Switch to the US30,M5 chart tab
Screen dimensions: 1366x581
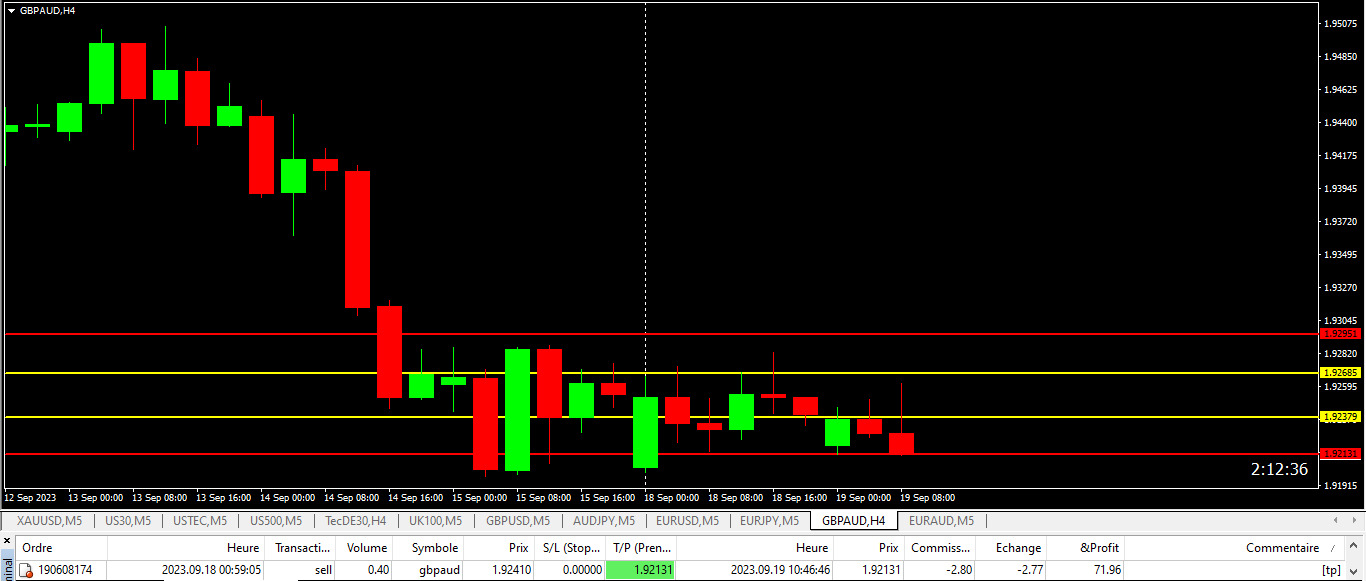pos(128,521)
